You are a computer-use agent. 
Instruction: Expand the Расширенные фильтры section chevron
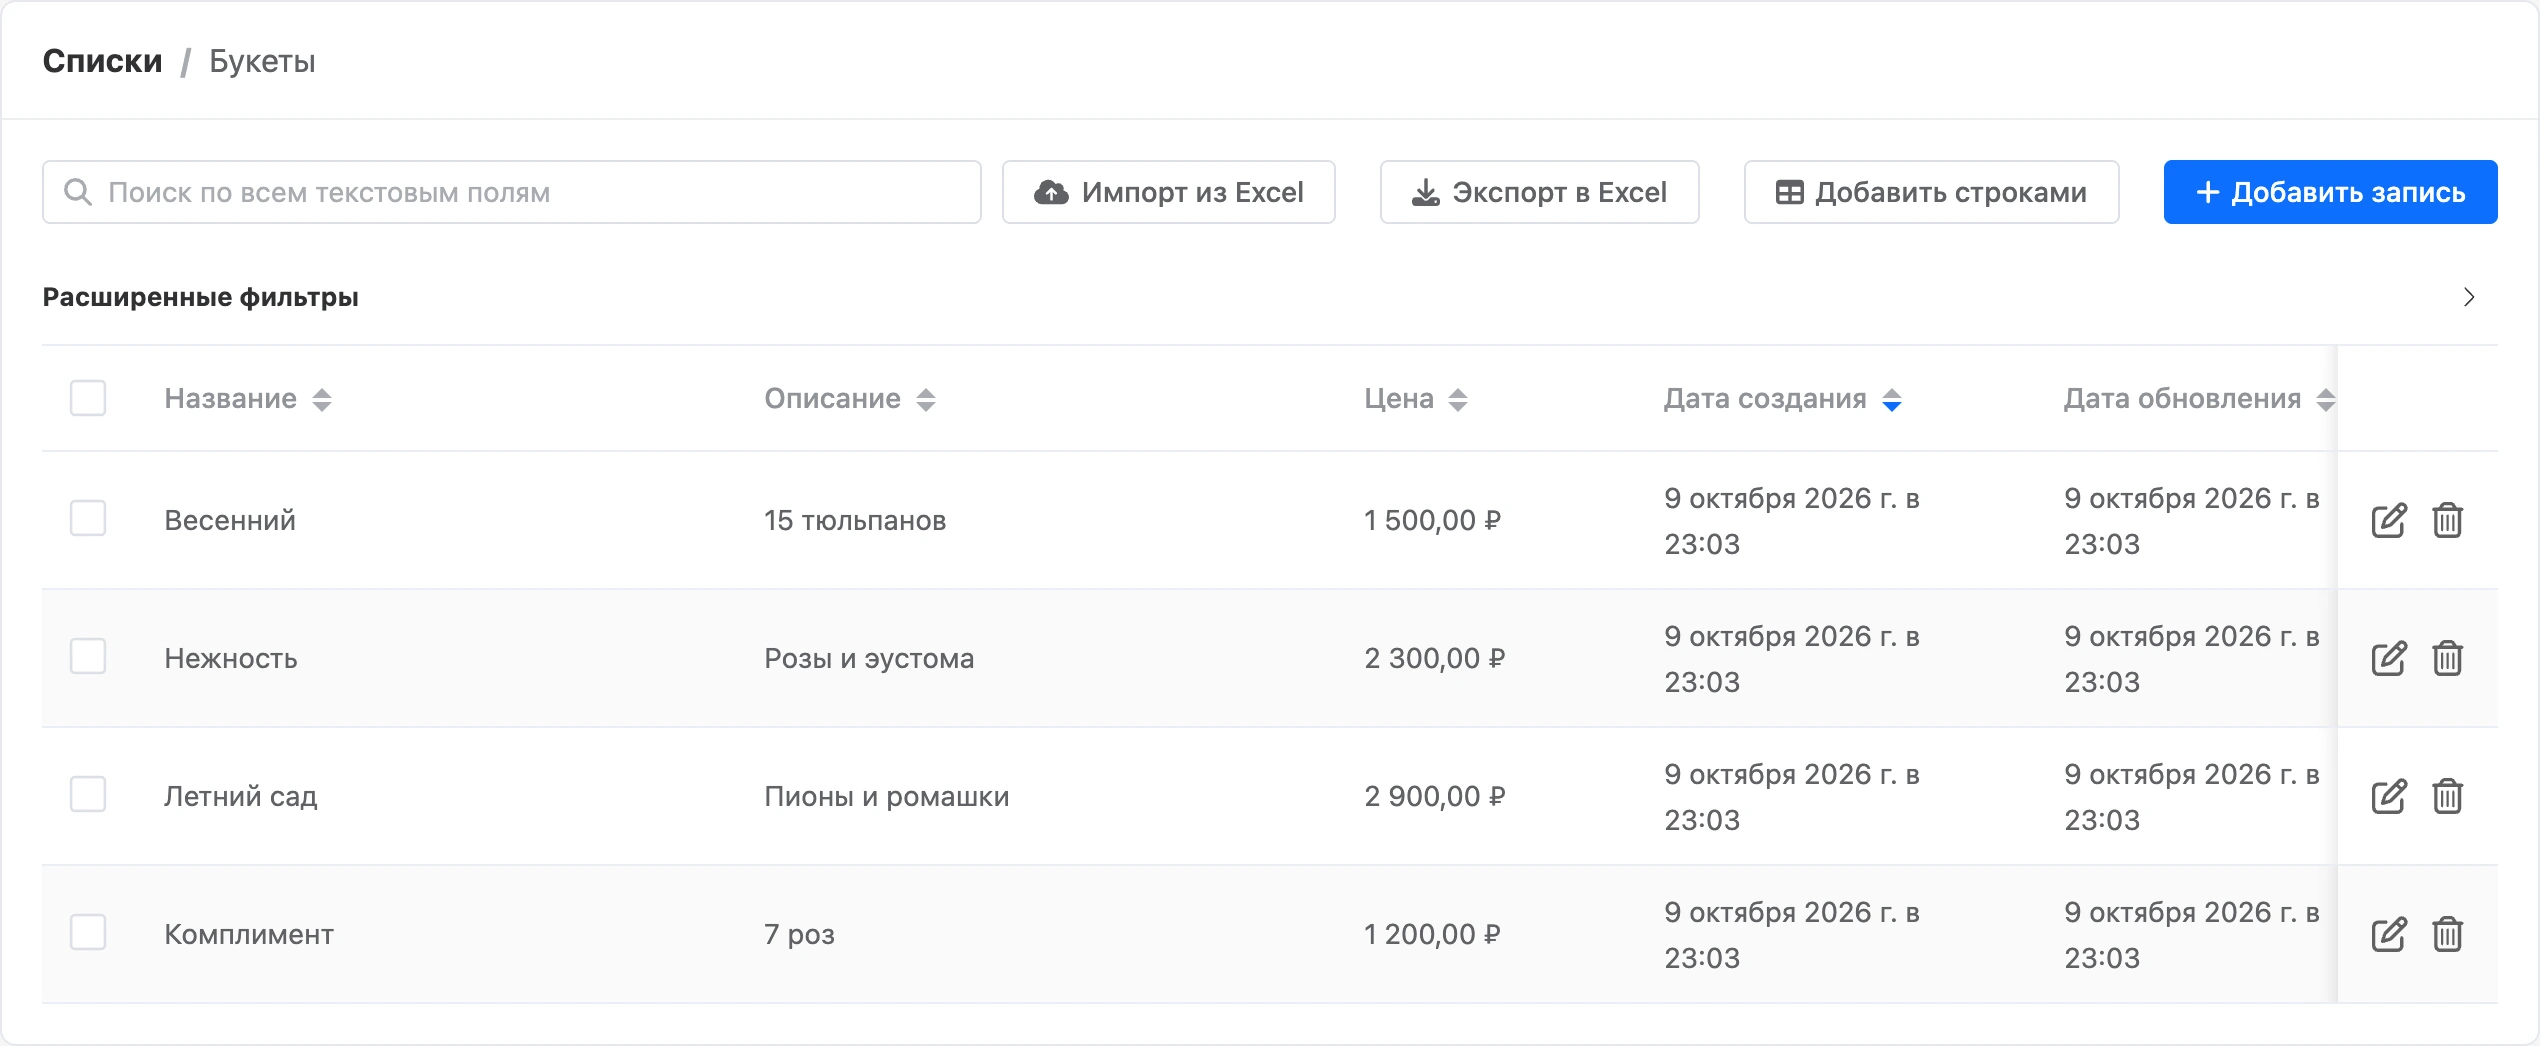2469,297
